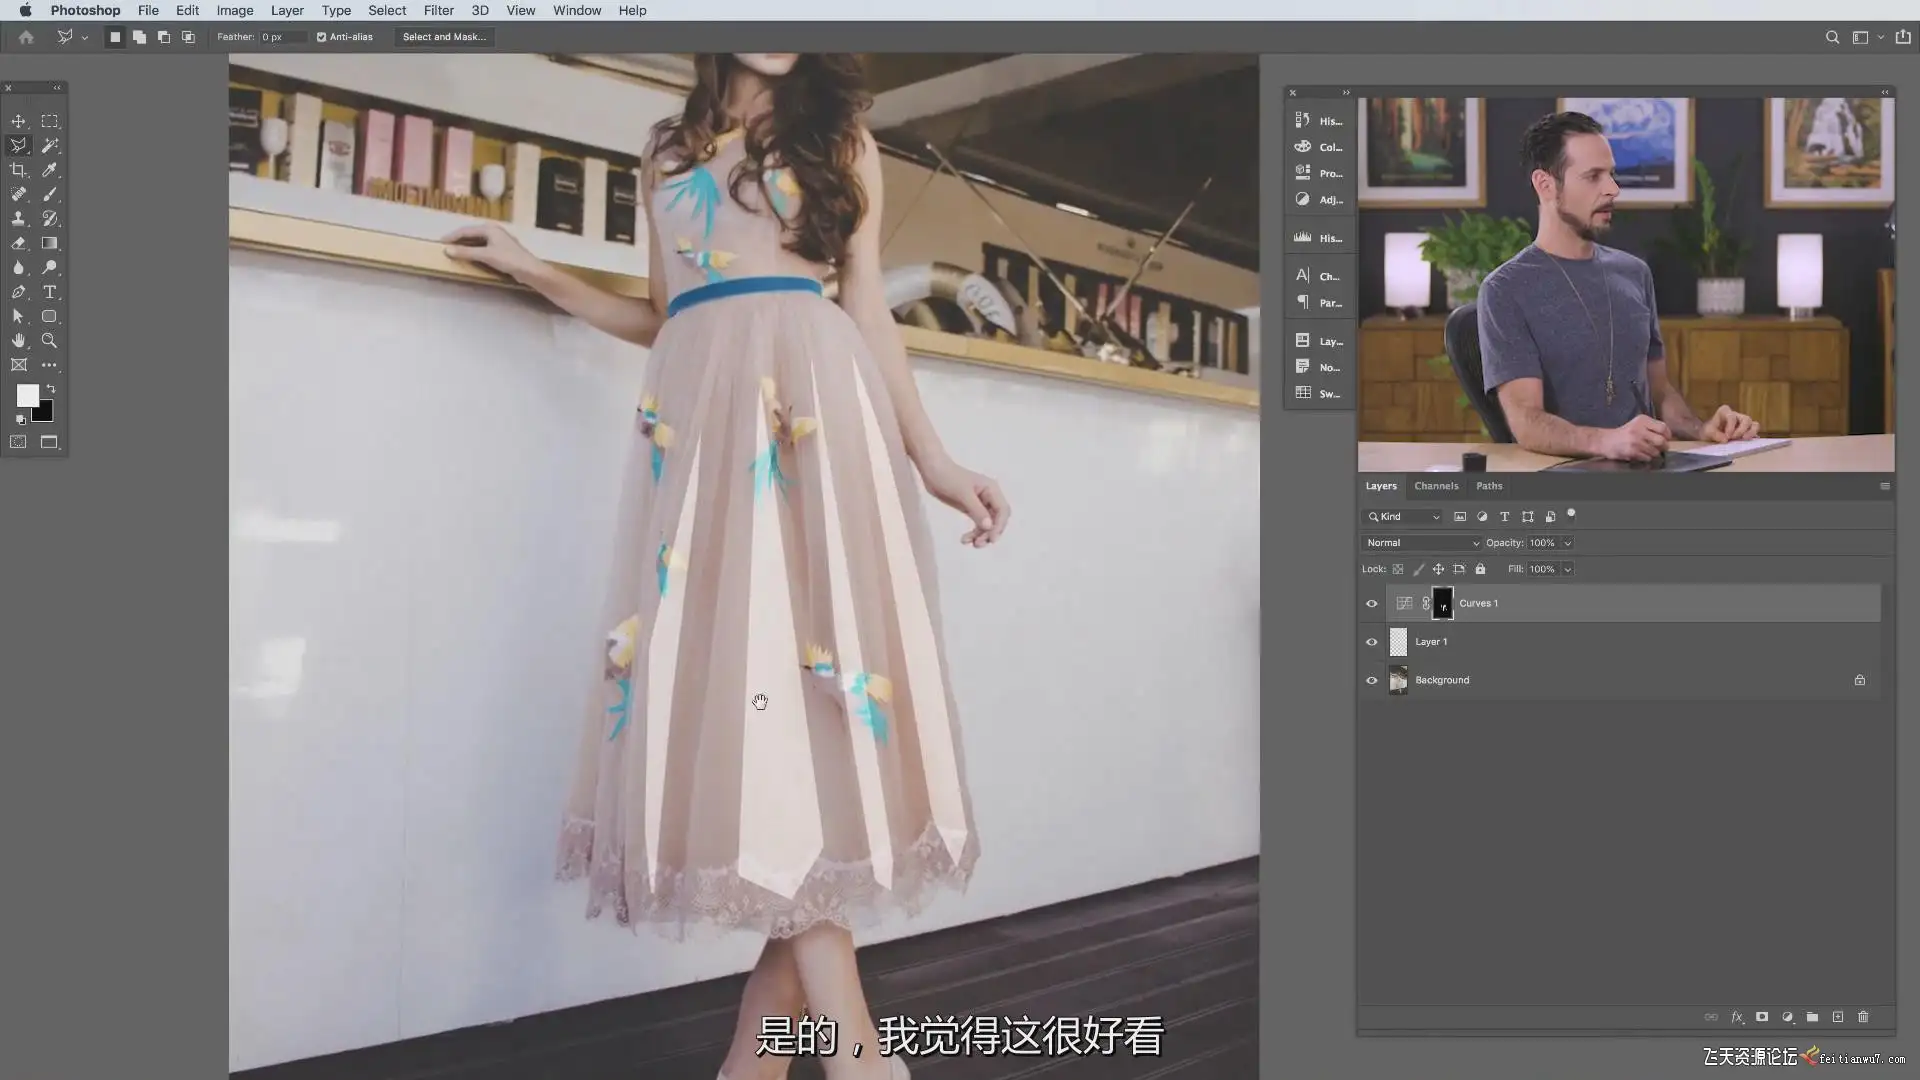Select the Crop tool
This screenshot has height=1080, width=1920.
(x=18, y=170)
